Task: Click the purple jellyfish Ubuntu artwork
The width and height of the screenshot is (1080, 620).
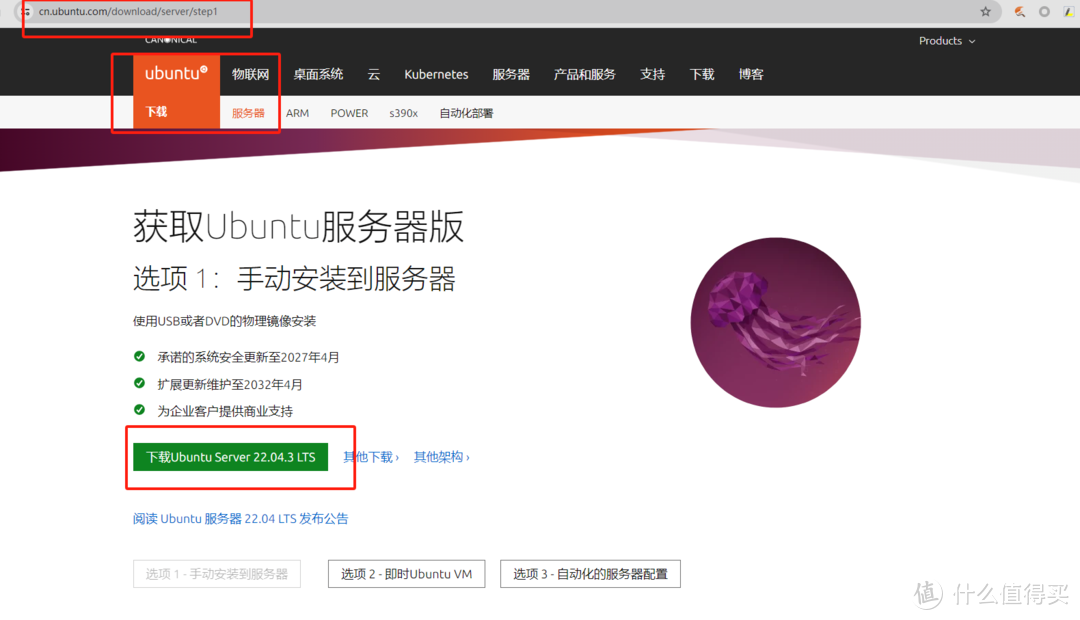Action: (x=775, y=322)
